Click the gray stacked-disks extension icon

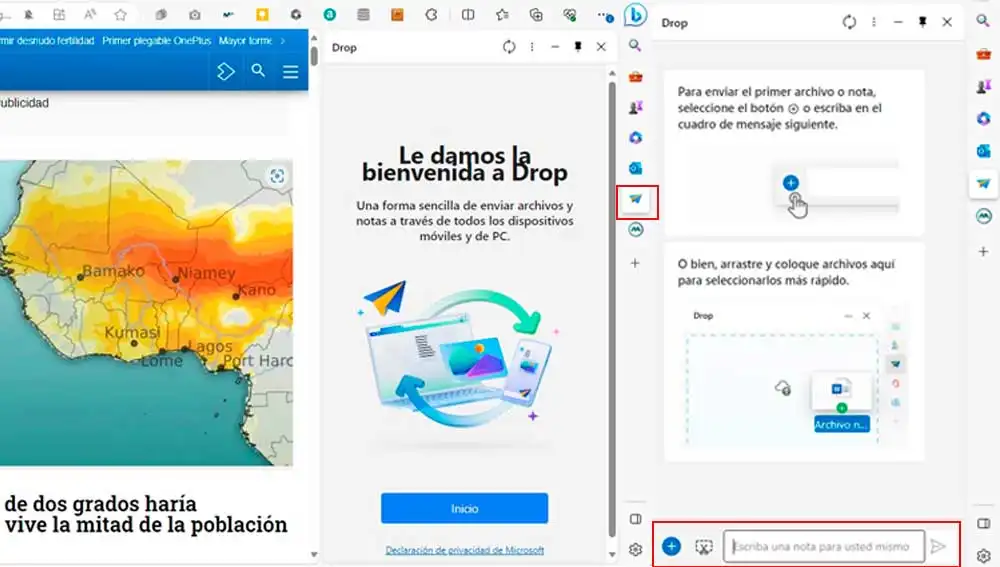(x=364, y=15)
